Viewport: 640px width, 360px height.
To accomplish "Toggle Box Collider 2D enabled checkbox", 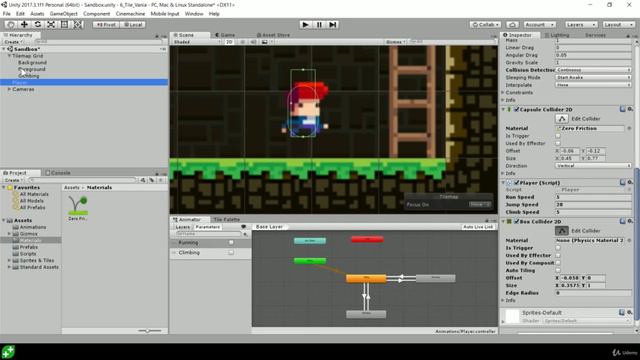I will tap(516, 221).
